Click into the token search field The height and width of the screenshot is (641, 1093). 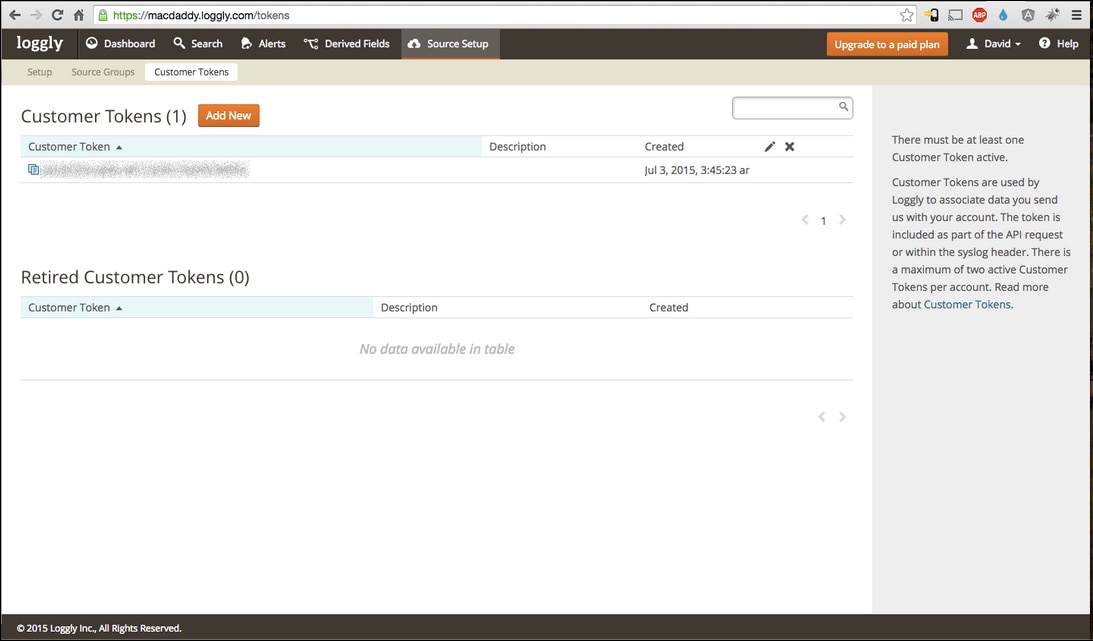[785, 107]
